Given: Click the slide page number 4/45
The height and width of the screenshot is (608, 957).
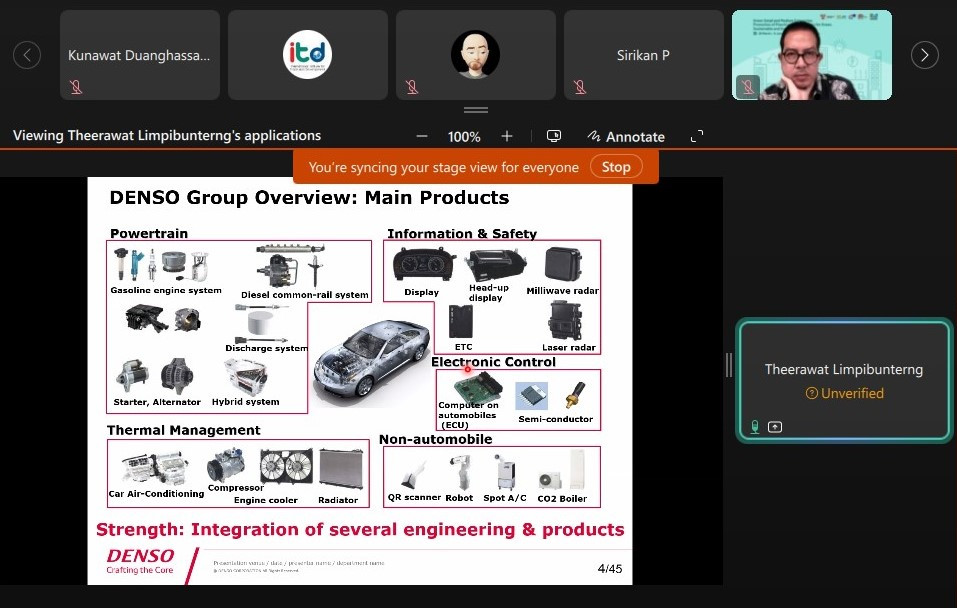Looking at the screenshot, I should 610,568.
